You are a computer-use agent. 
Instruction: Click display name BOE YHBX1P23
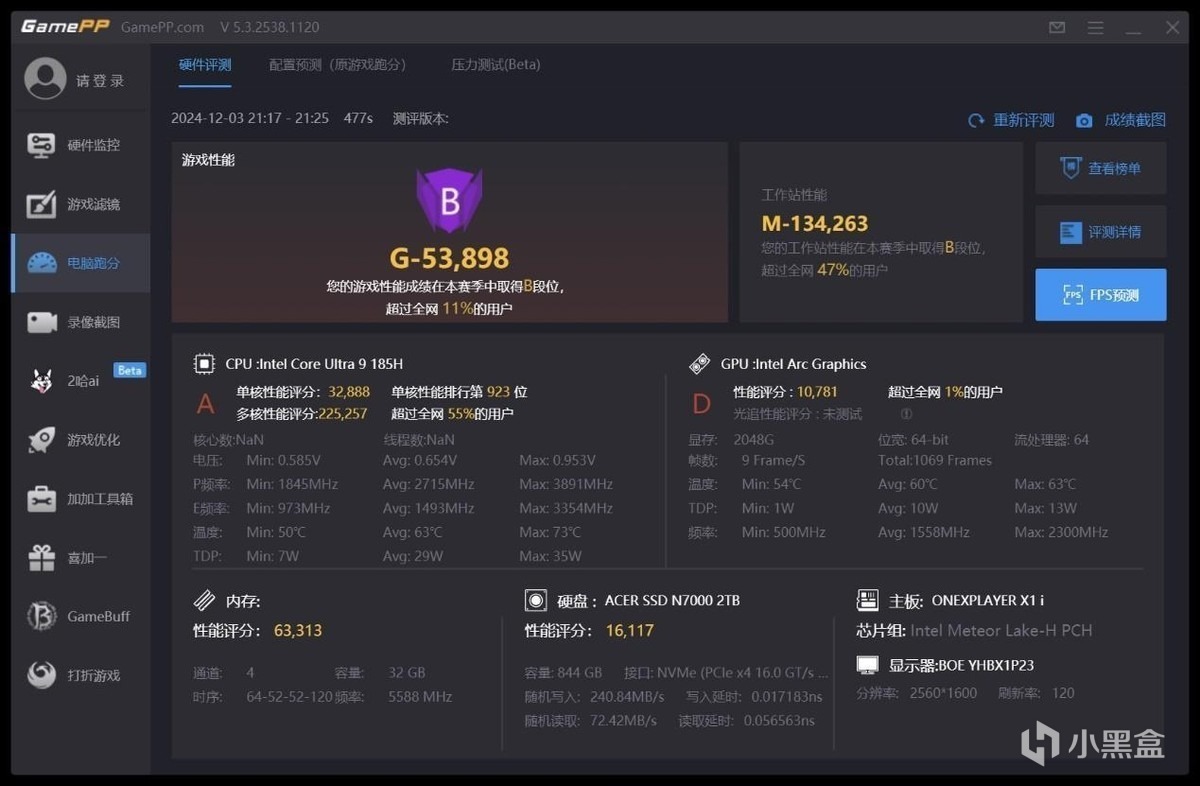coord(986,665)
